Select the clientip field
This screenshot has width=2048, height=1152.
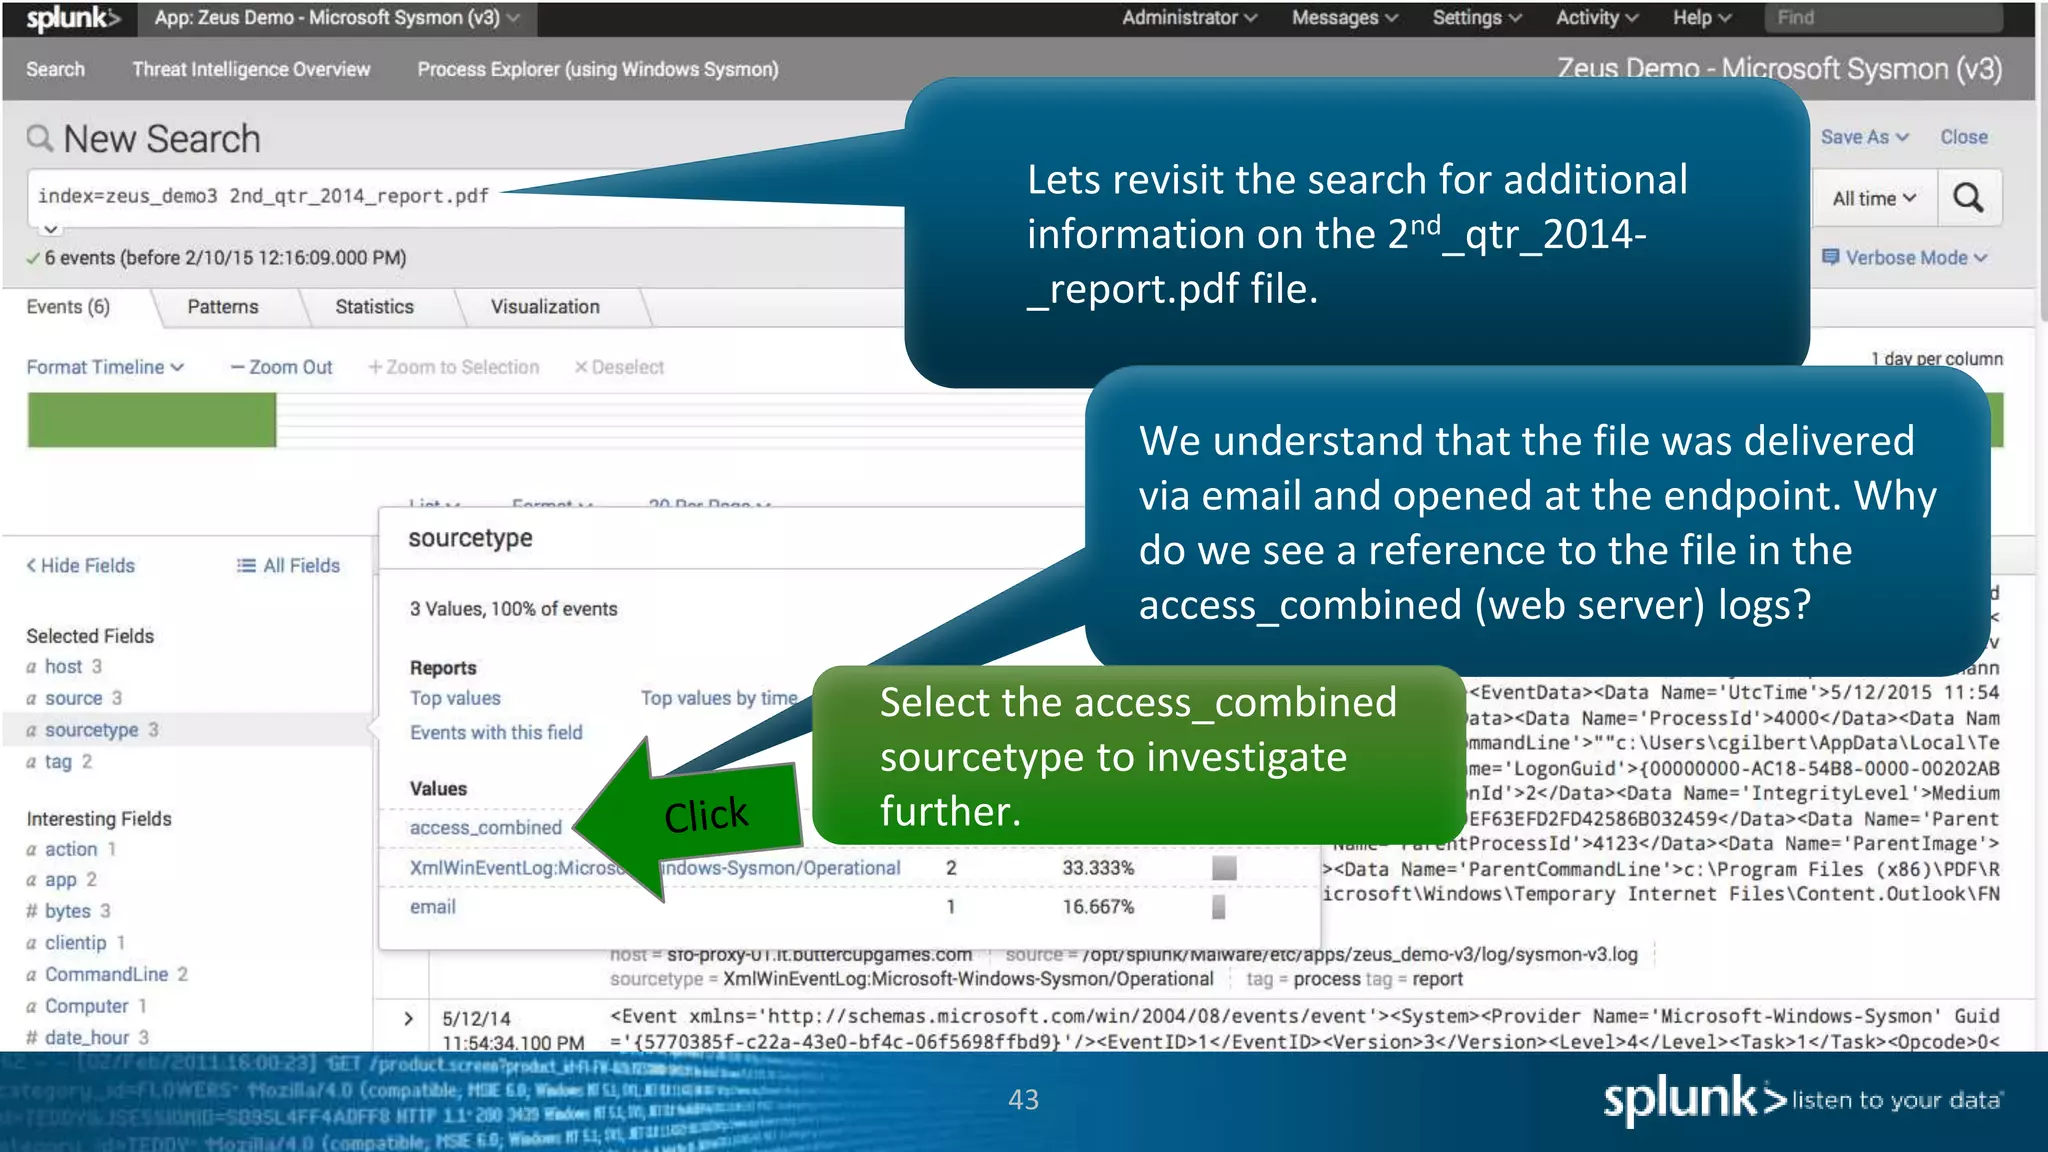[x=75, y=943]
